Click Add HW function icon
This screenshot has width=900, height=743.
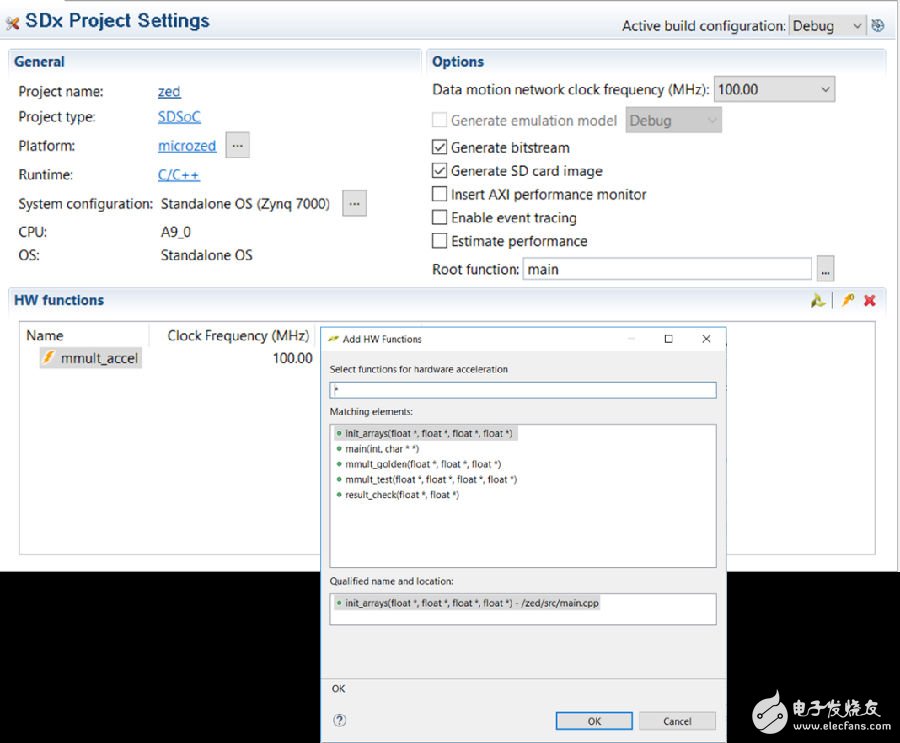point(848,300)
